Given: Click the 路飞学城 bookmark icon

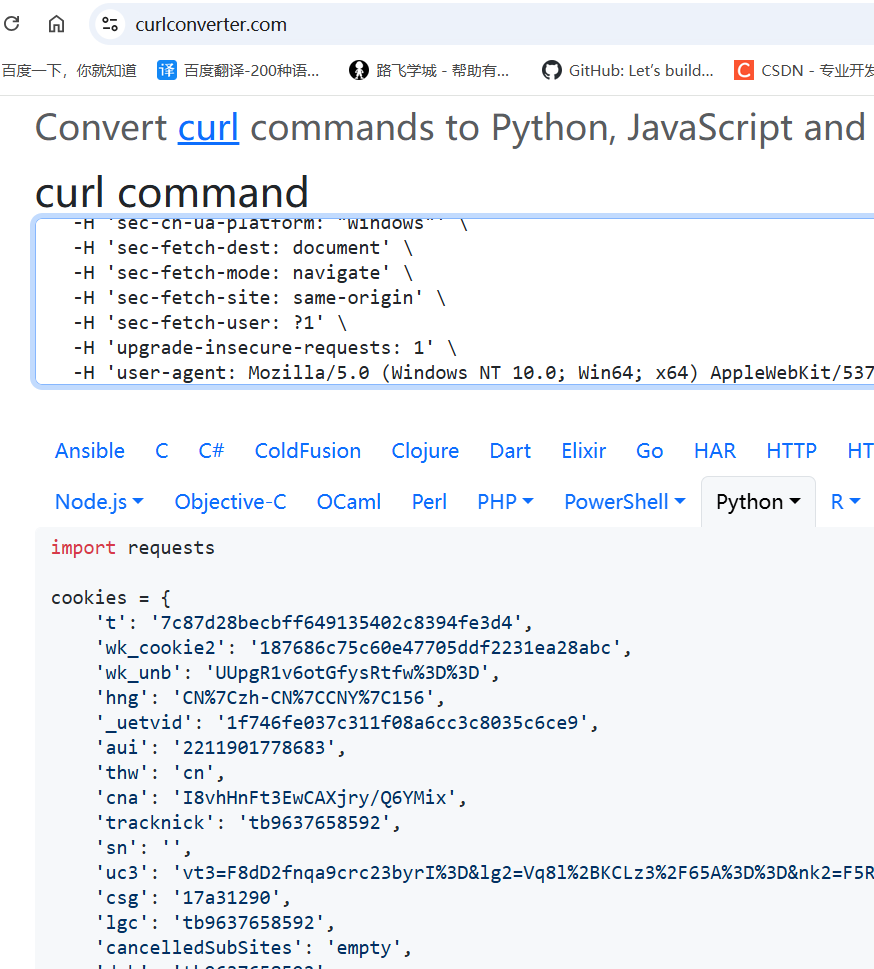Looking at the screenshot, I should coord(359,70).
